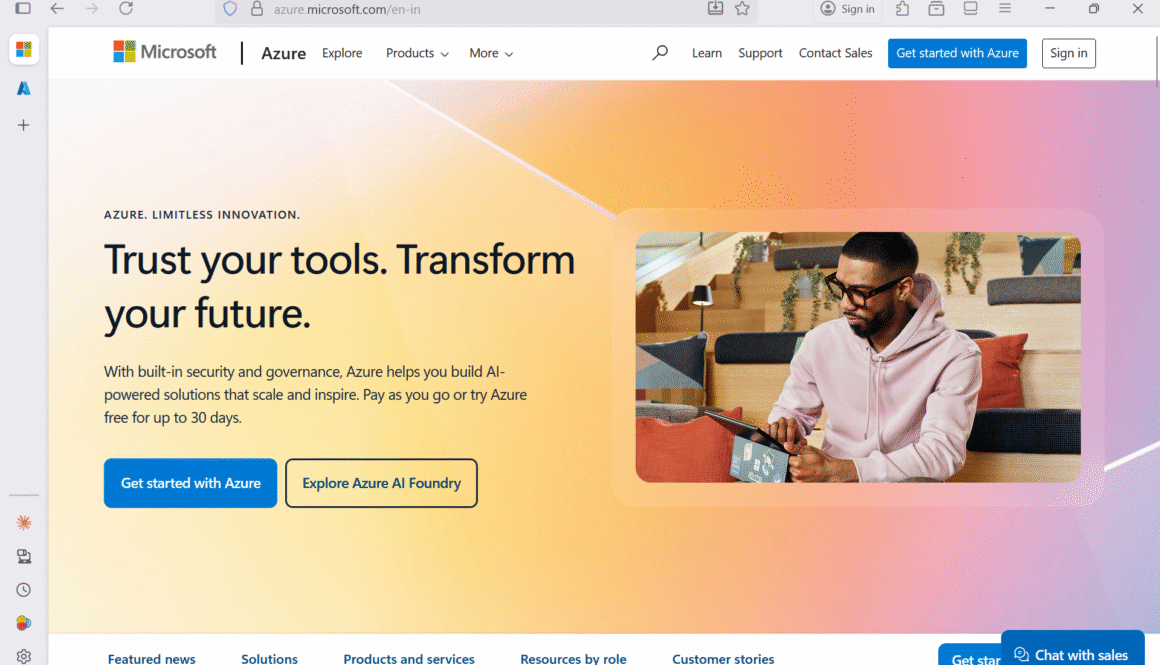Open the Settings and more hamburger menu

(1005, 8)
